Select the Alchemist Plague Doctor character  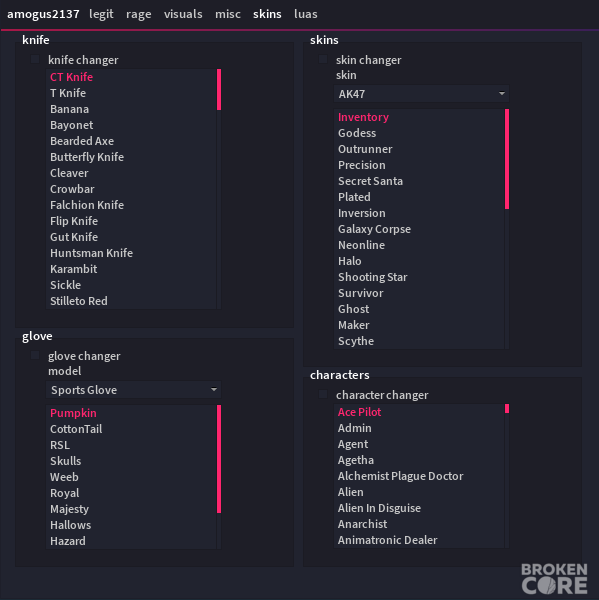click(419, 476)
